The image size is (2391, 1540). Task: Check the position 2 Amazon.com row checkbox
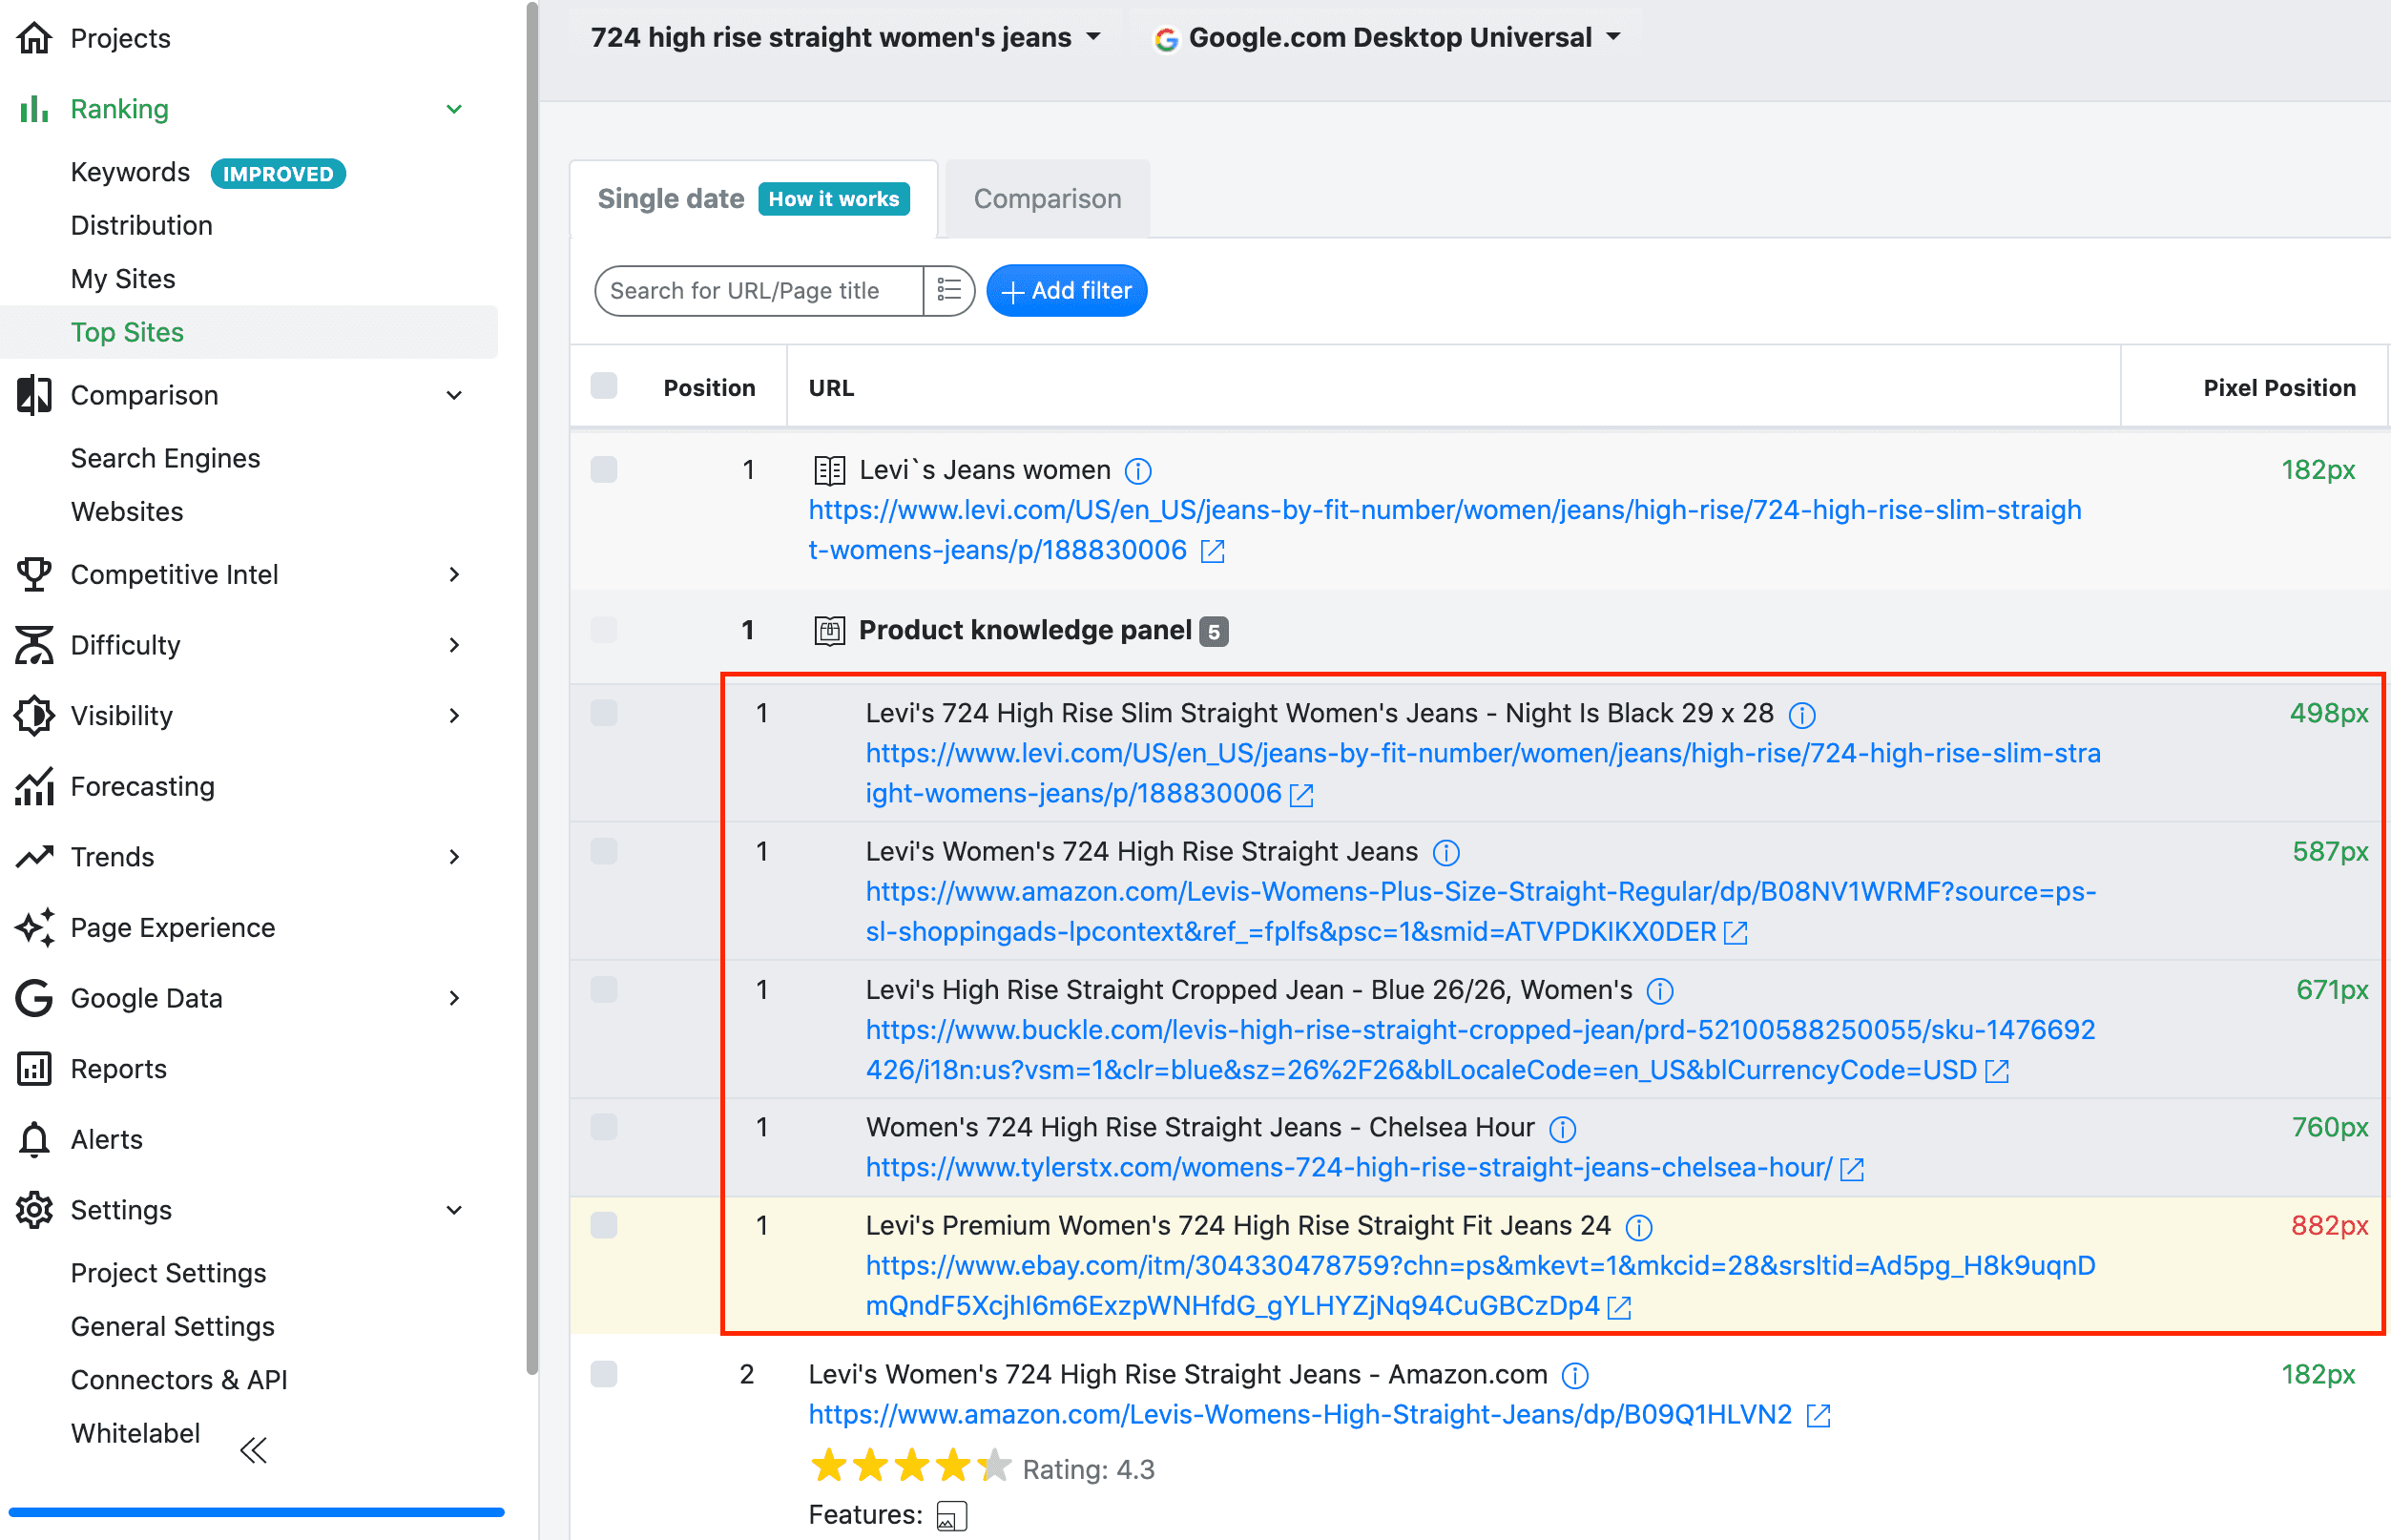(x=603, y=1374)
